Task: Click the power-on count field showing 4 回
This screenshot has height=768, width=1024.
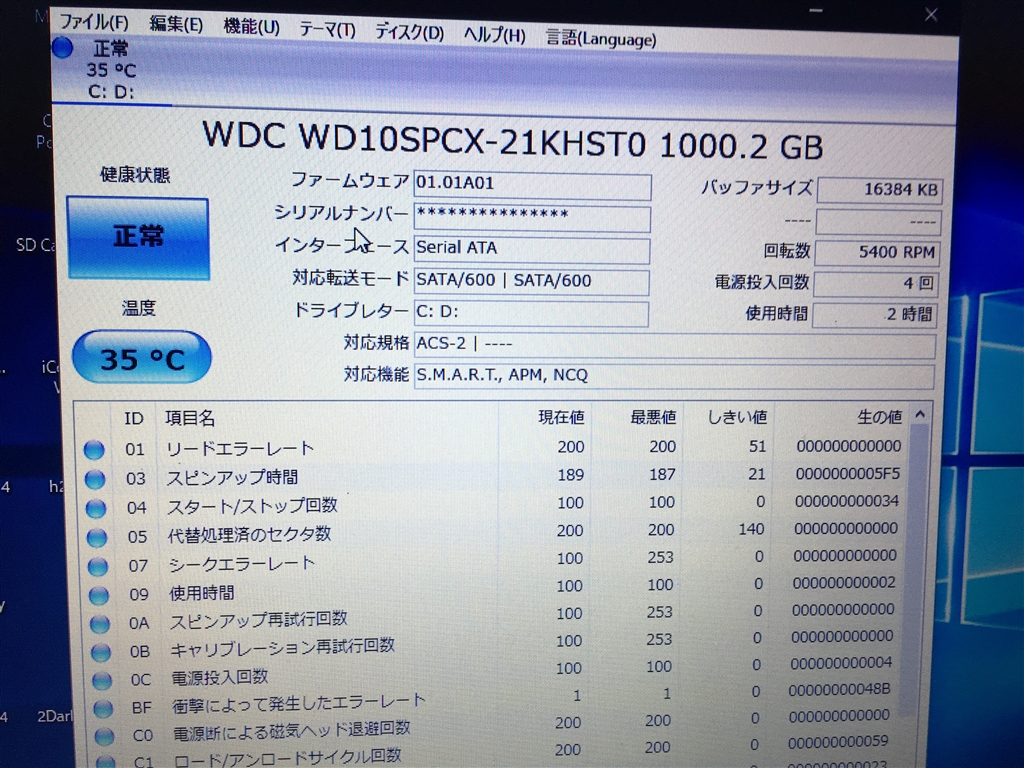Action: (x=875, y=283)
